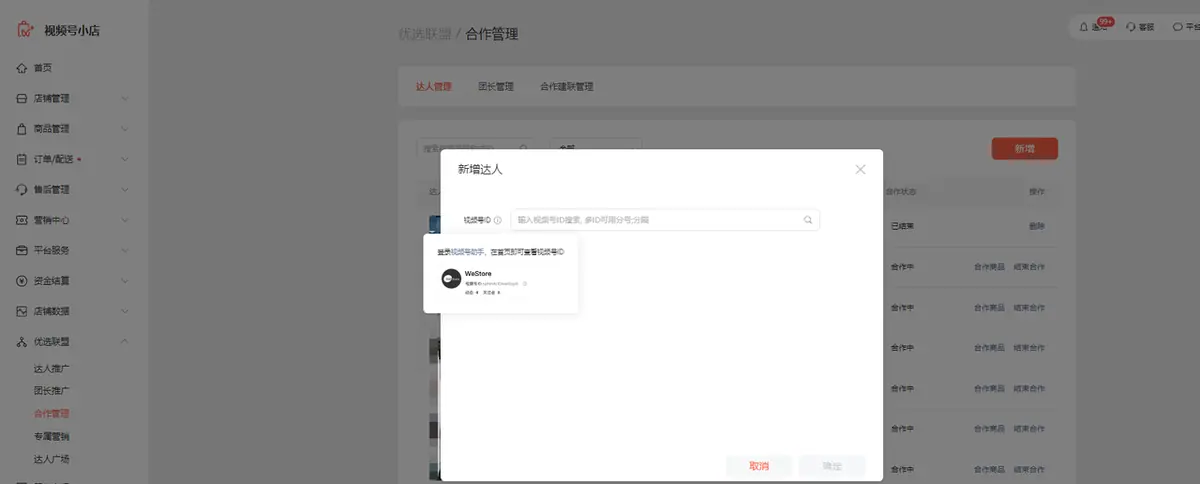Open 达人广场 submenu item
The width and height of the screenshot is (1200, 484).
[52, 459]
